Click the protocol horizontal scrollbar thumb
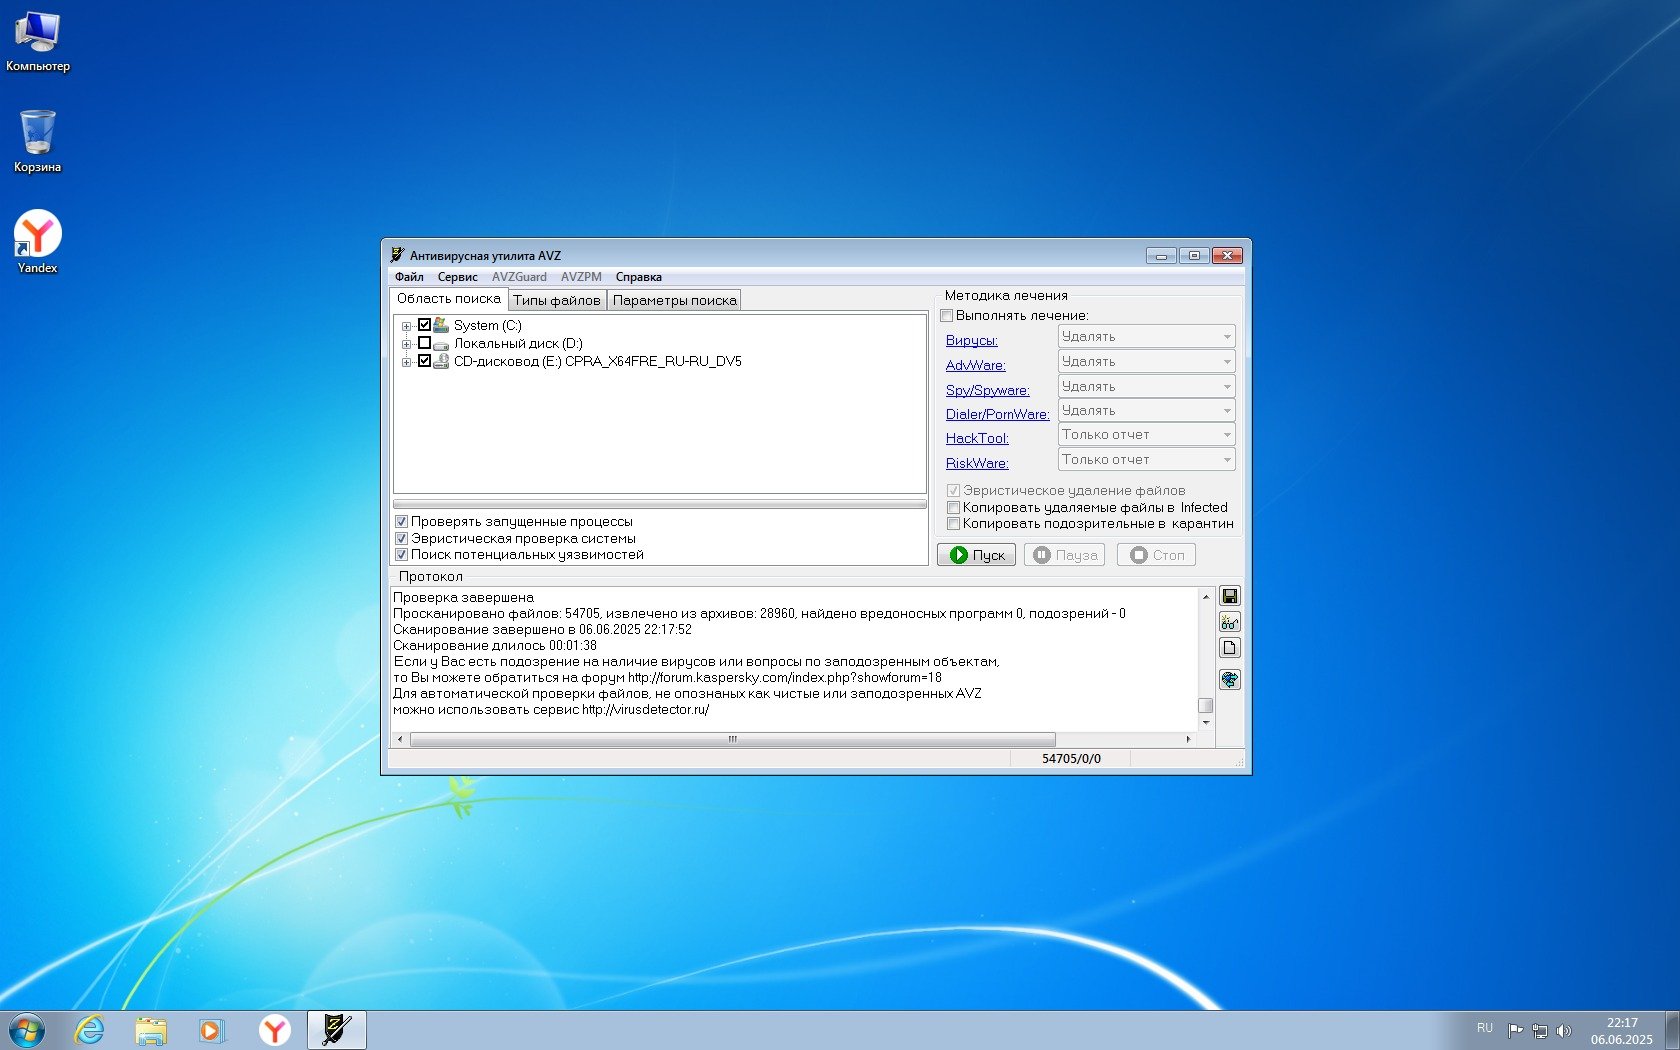Image resolution: width=1680 pixels, height=1050 pixels. 732,740
